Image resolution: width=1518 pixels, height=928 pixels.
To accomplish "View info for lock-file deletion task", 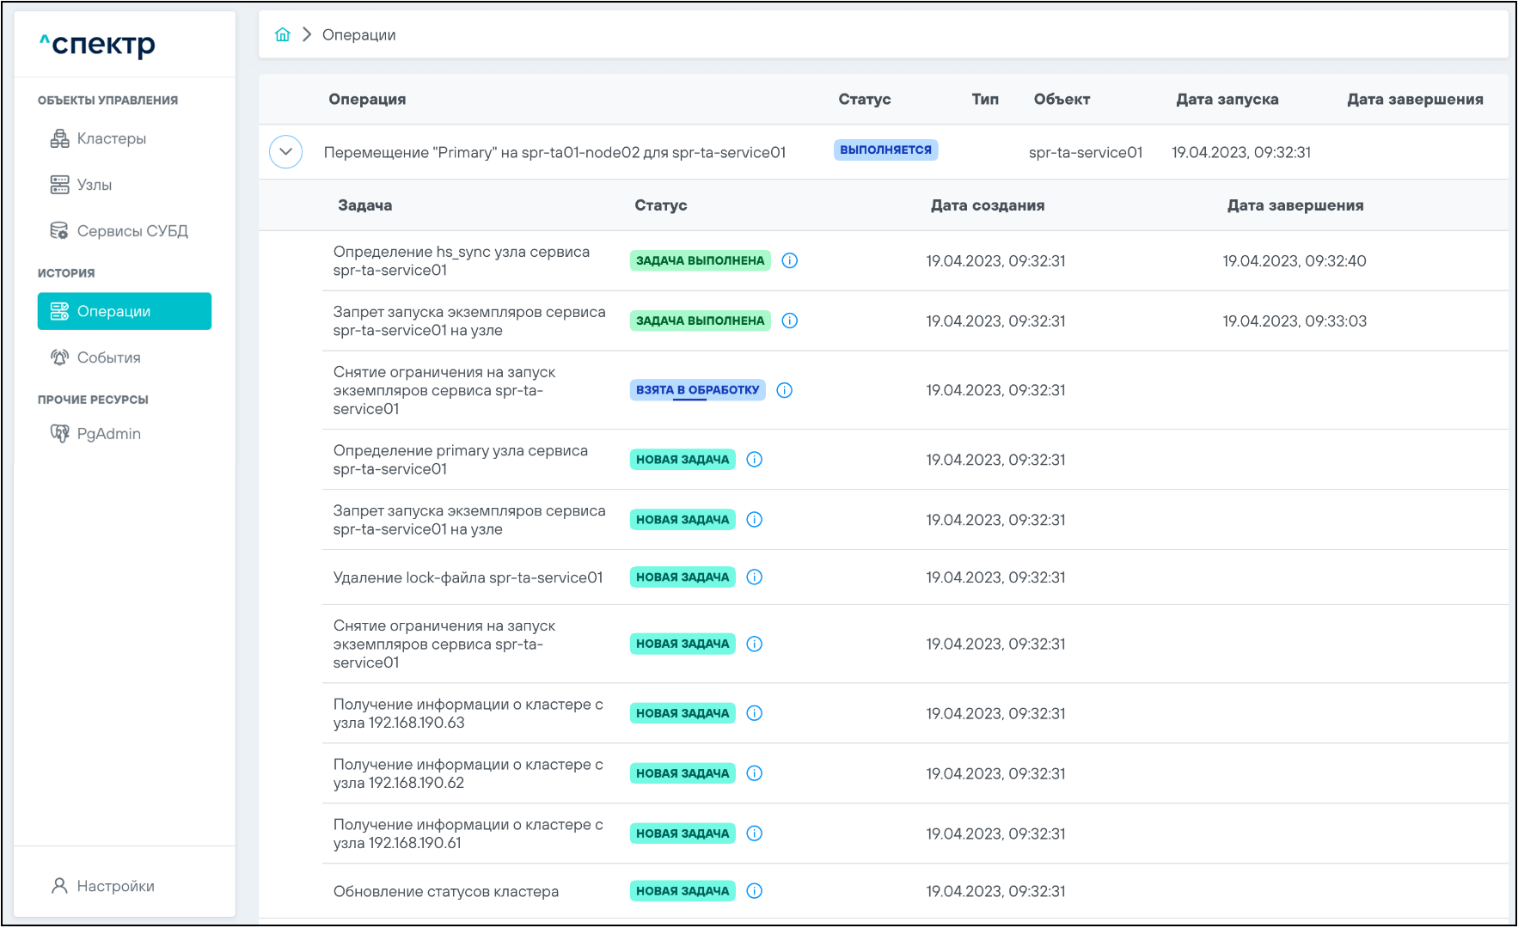I will pyautogui.click(x=755, y=577).
